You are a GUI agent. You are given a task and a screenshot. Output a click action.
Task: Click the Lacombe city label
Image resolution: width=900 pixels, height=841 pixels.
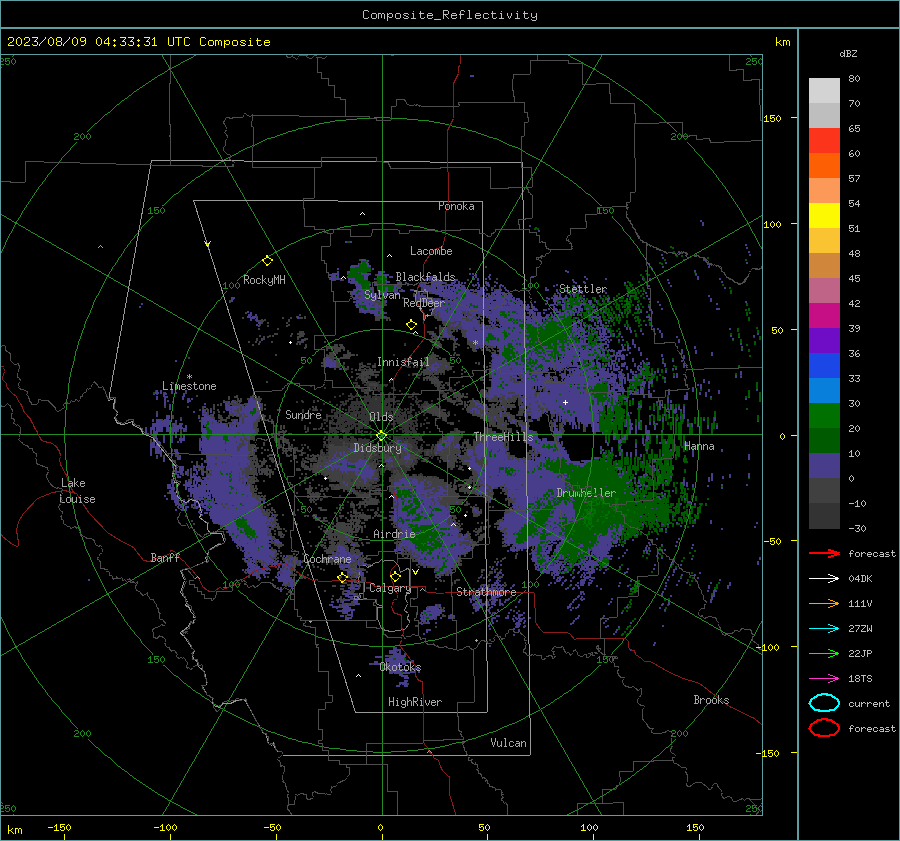click(431, 251)
